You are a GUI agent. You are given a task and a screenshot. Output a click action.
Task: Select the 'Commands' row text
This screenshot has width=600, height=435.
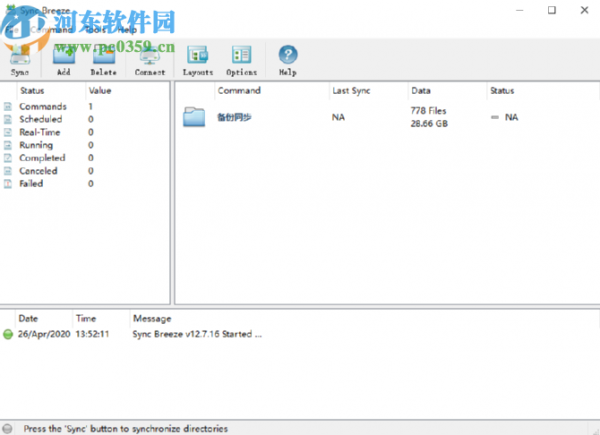pyautogui.click(x=43, y=106)
